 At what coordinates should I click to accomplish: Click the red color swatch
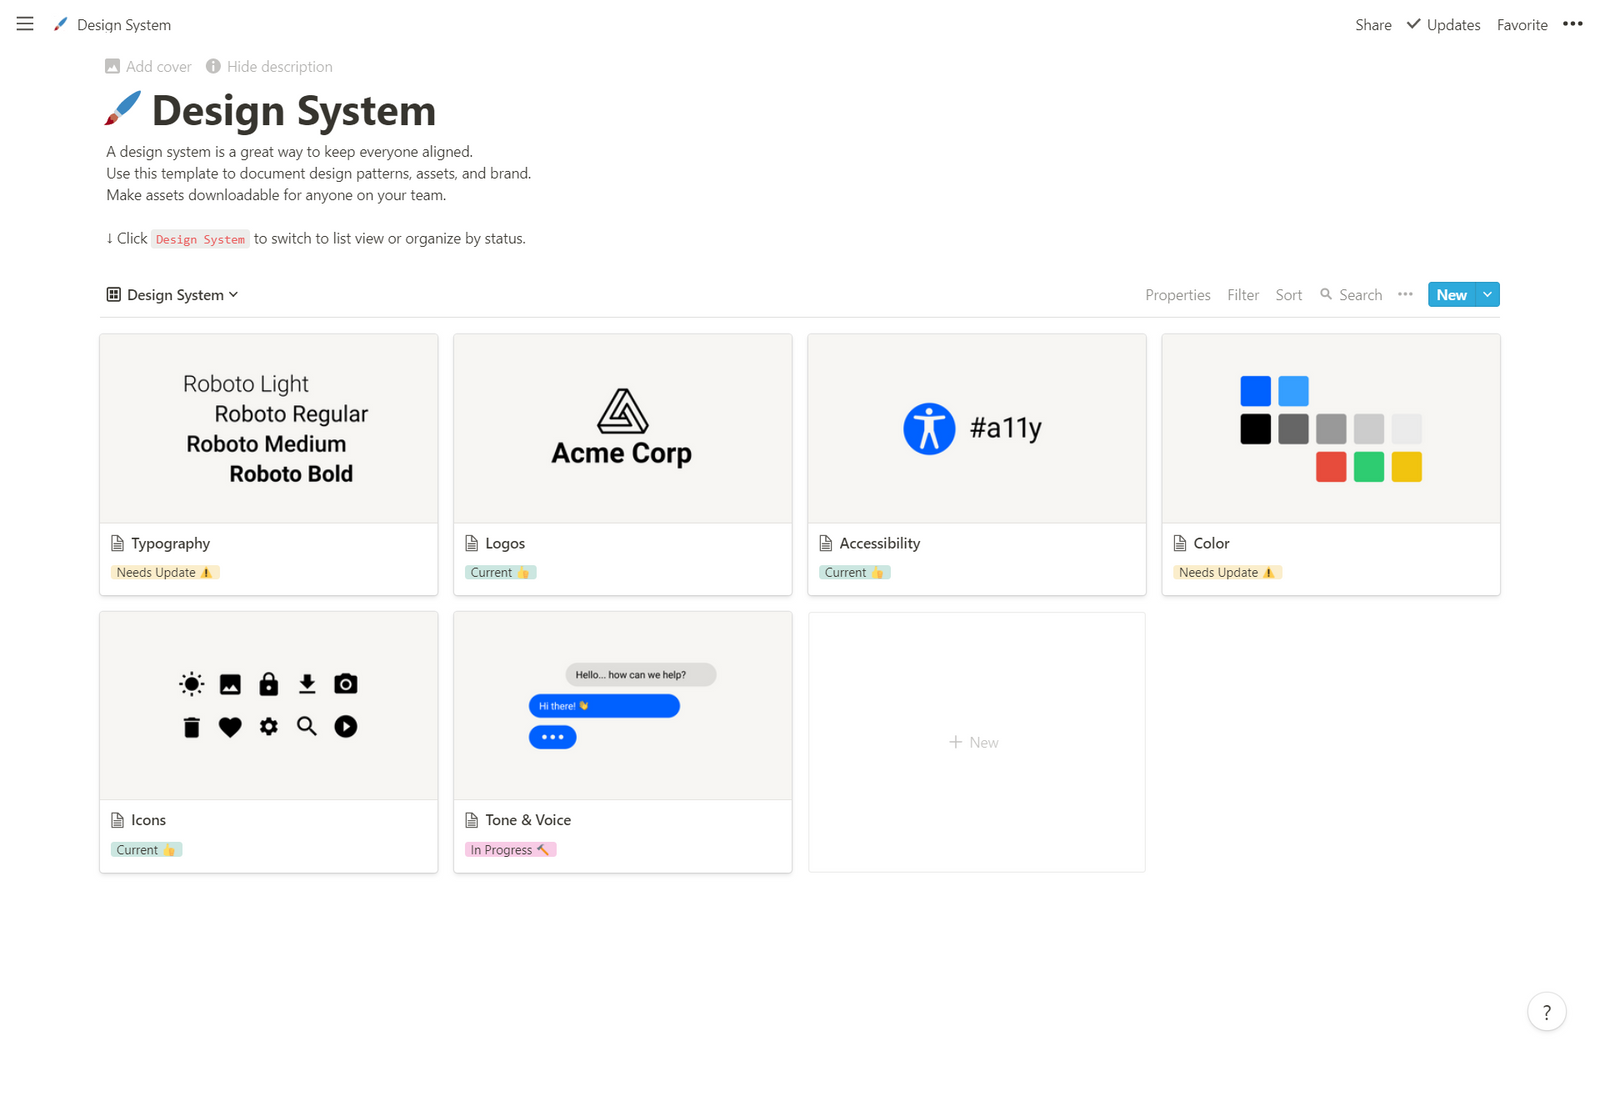pos(1331,467)
